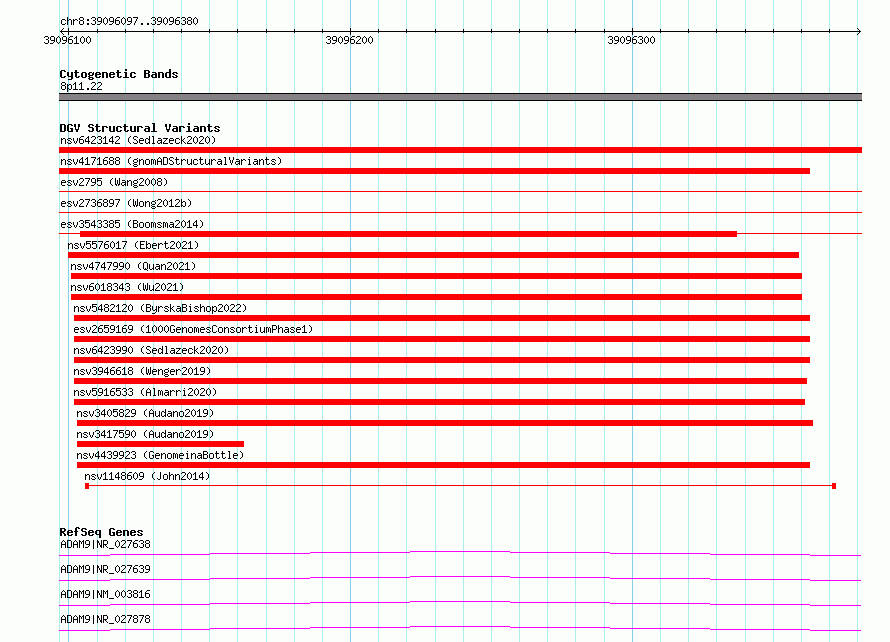
Task: Open ADAM9|NR_027638 transcript label
Action: pos(105,544)
